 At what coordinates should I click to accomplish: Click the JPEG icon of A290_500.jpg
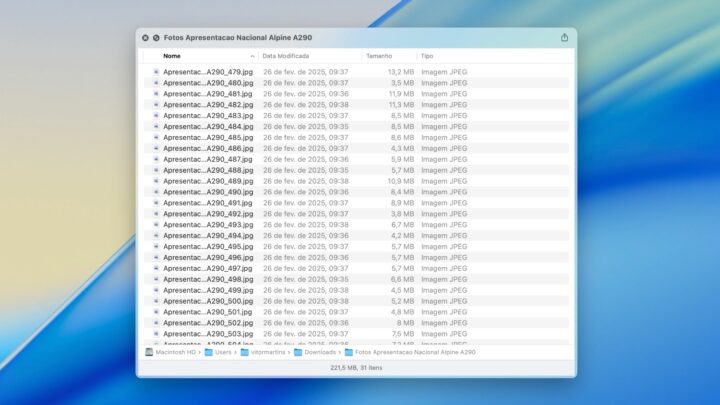click(x=156, y=301)
